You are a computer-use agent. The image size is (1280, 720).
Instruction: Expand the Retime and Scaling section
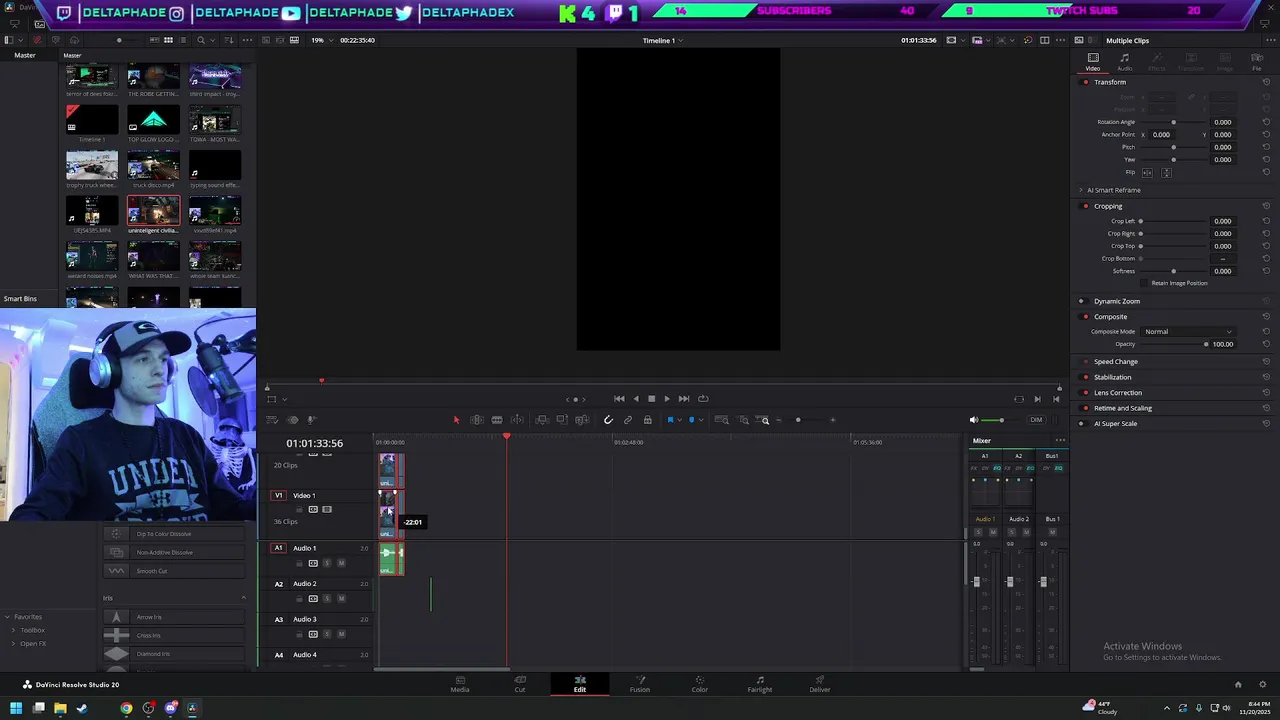pos(1122,408)
